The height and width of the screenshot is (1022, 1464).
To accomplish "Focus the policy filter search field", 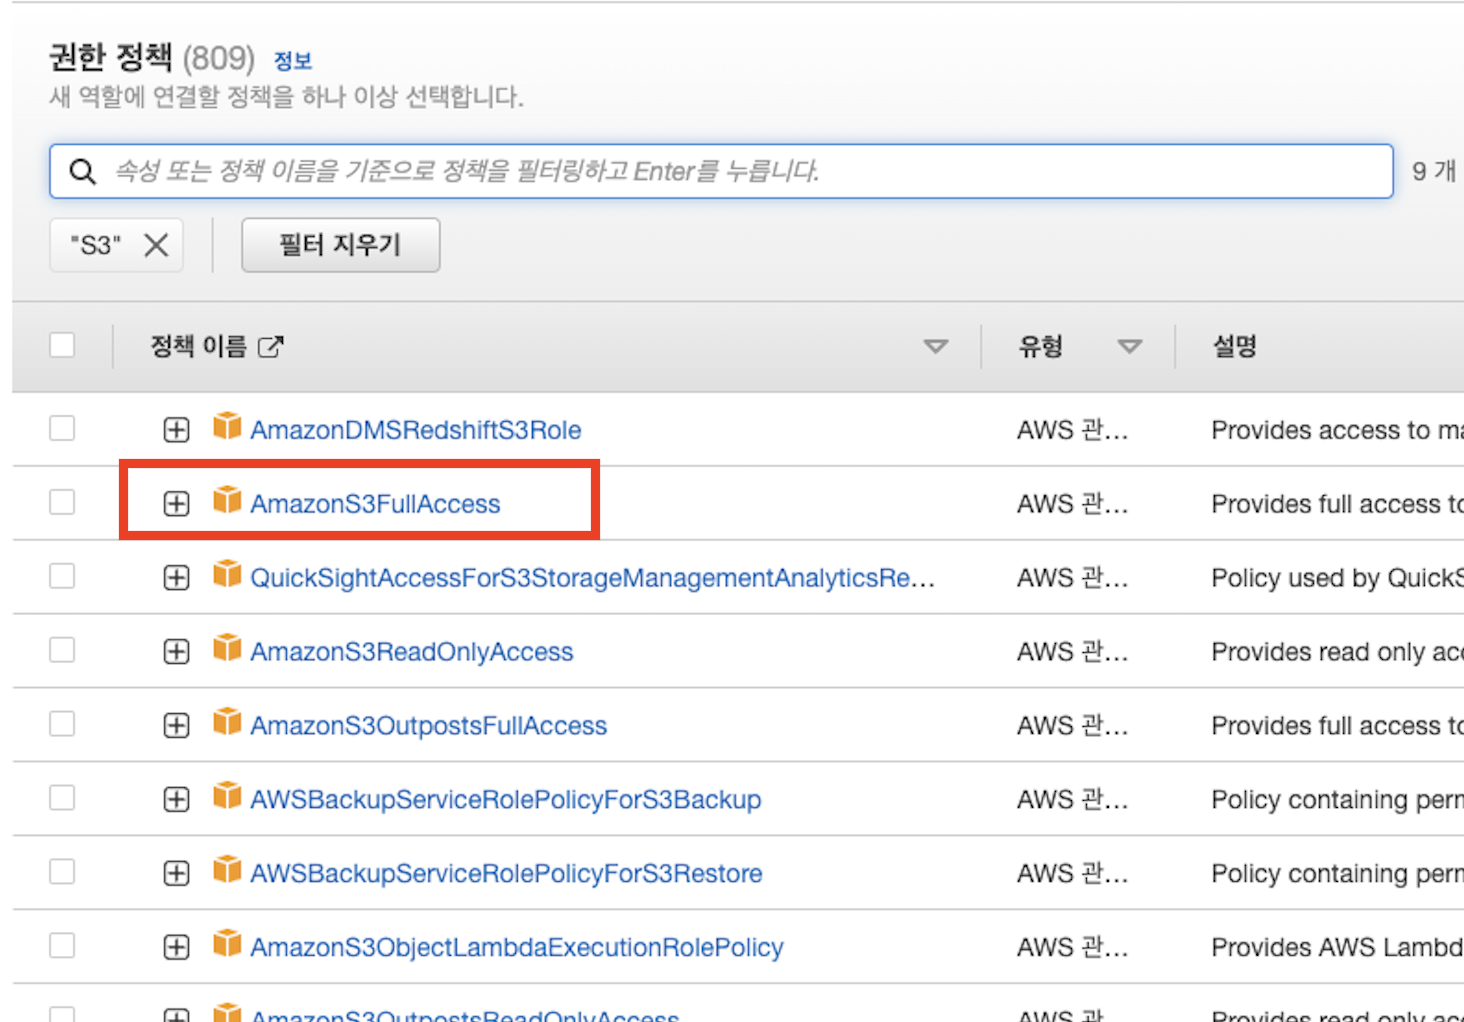I will coord(721,171).
